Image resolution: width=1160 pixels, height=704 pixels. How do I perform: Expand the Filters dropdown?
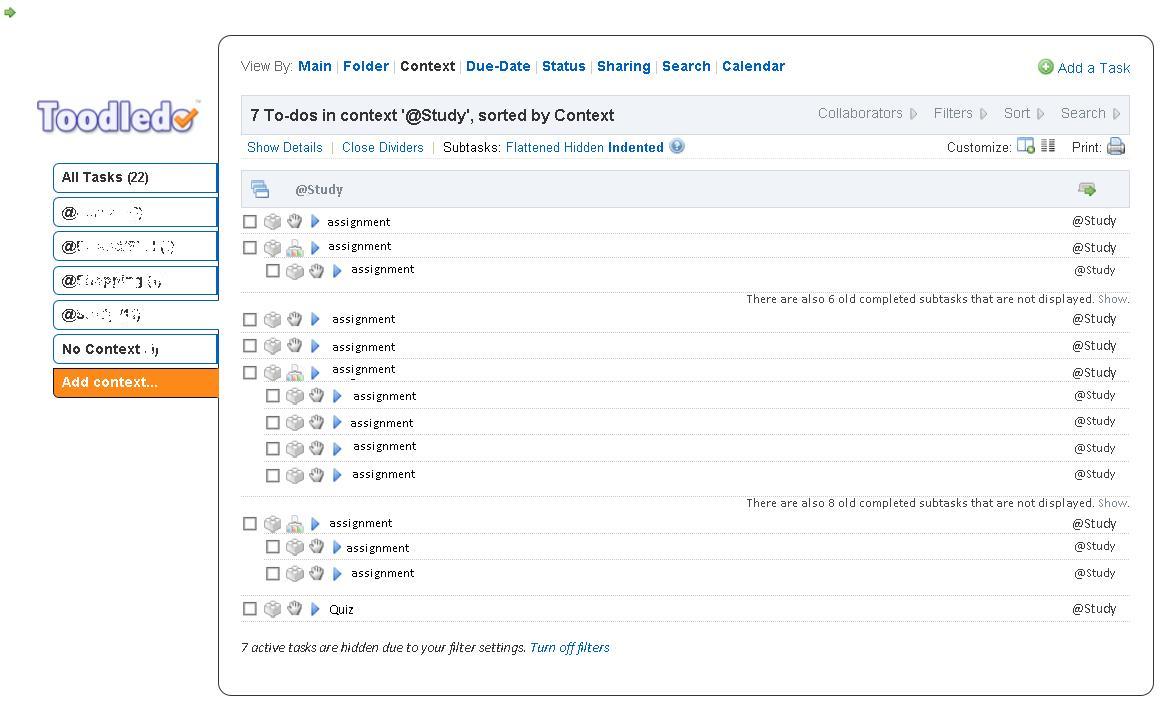click(959, 114)
